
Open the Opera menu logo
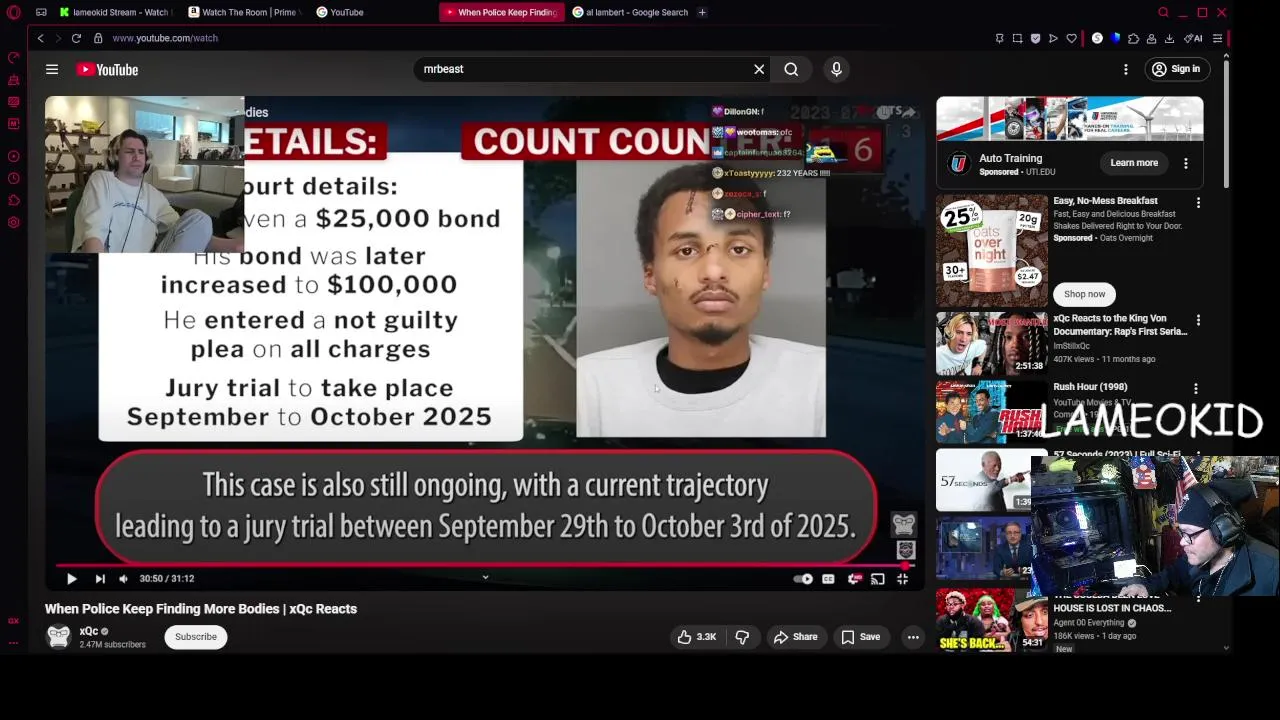(x=13, y=12)
